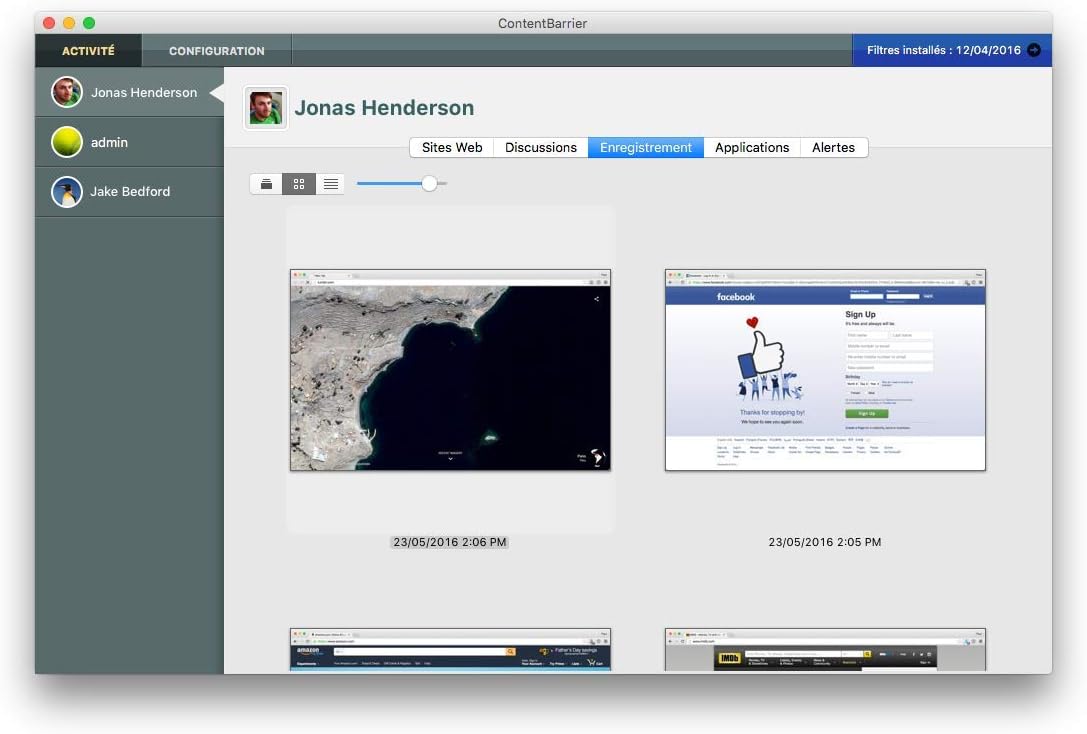Click the Amazon screenshot thumbnail
1087x734 pixels.
(450, 650)
